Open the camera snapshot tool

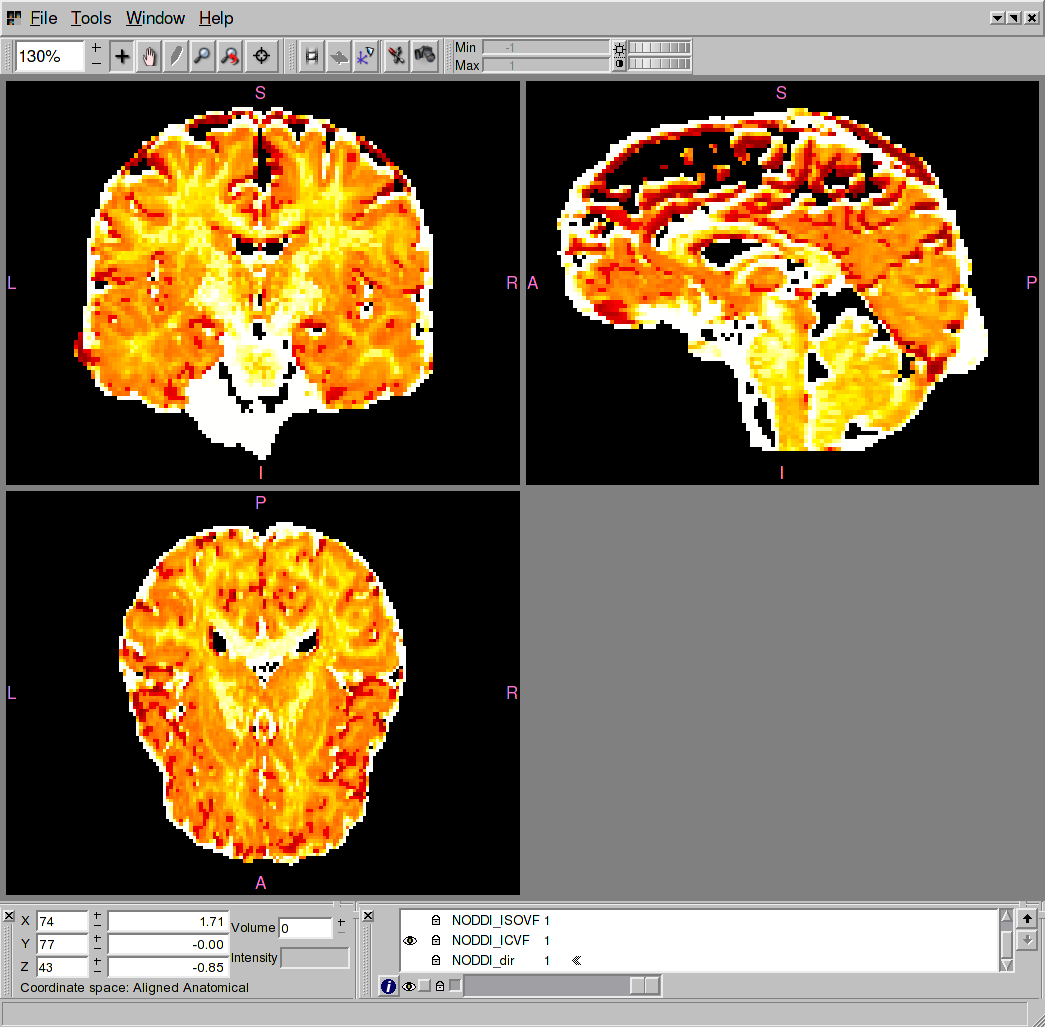[425, 56]
